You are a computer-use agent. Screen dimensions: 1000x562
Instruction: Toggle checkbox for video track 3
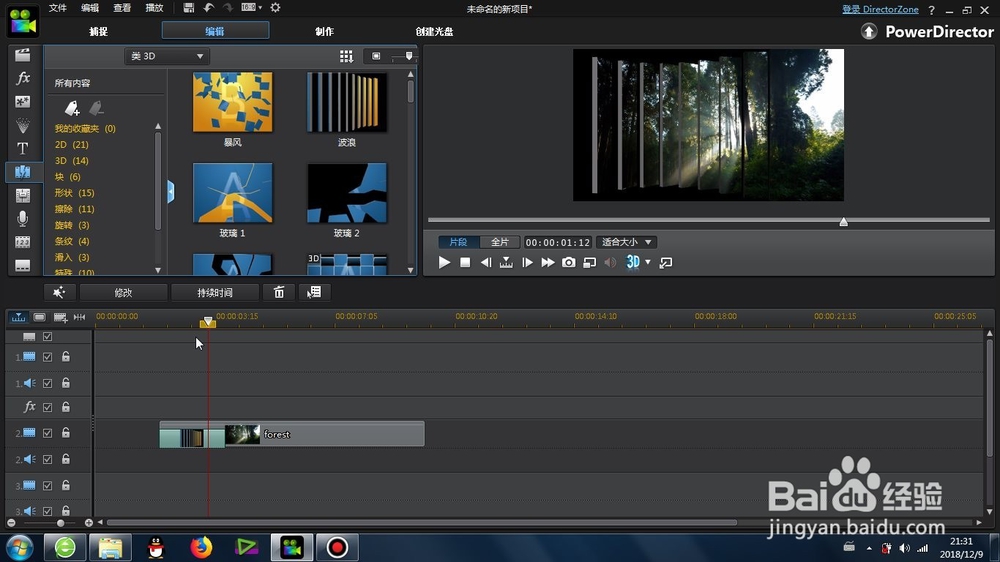click(47, 485)
